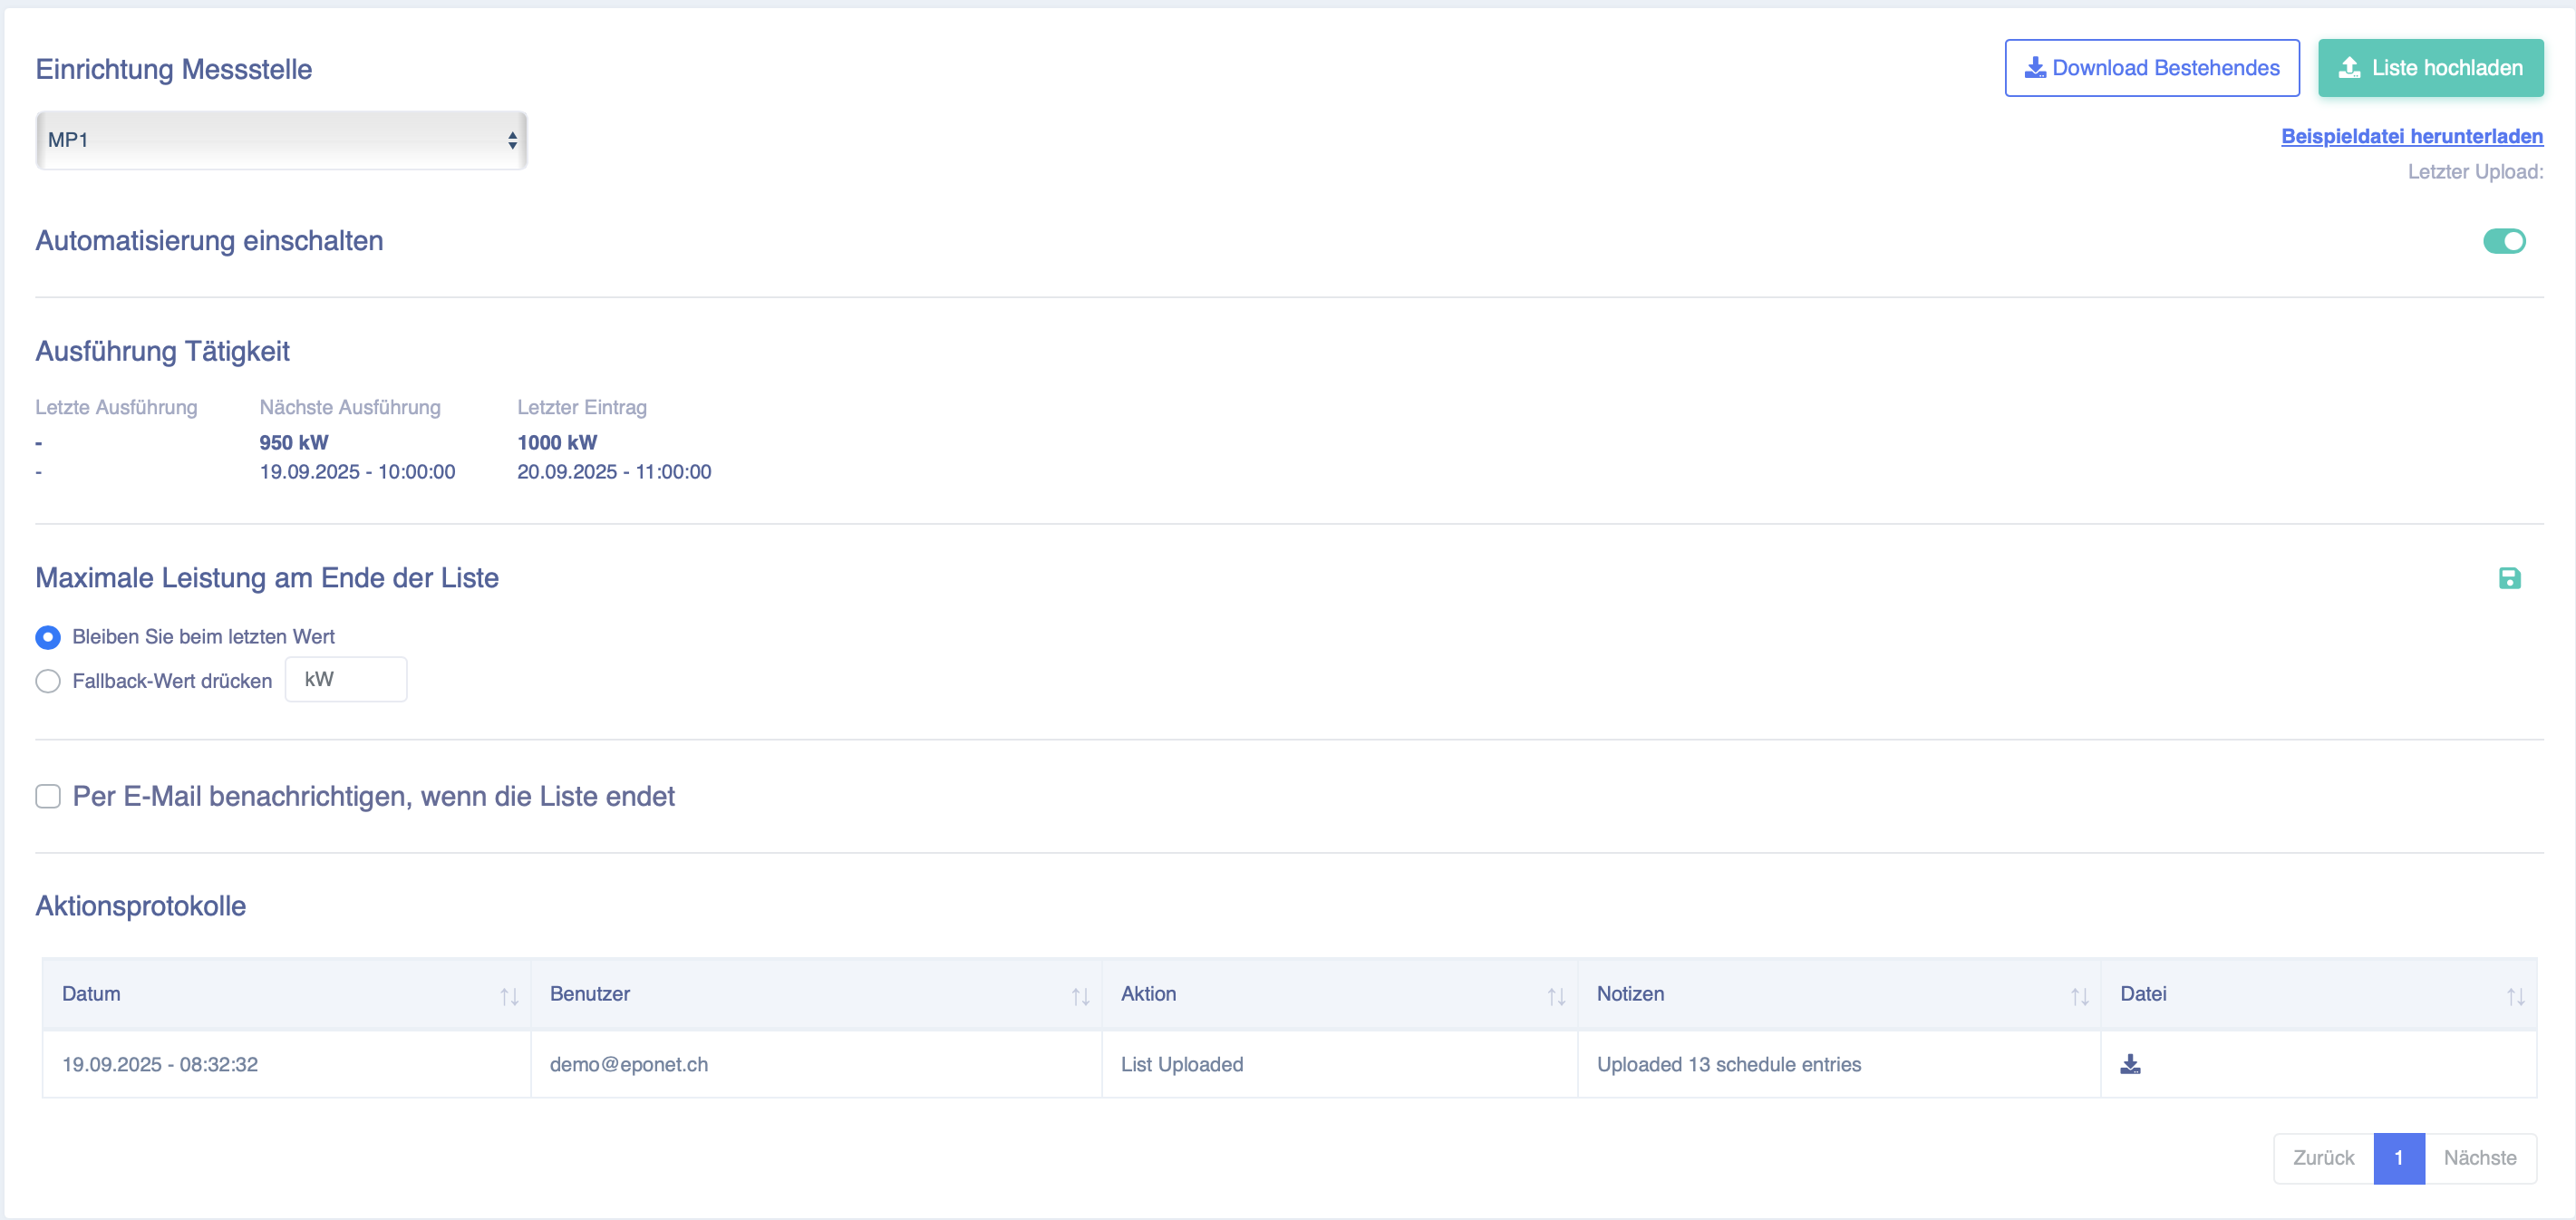
Task: Click the Letzter Upload label
Action: coord(2475,172)
